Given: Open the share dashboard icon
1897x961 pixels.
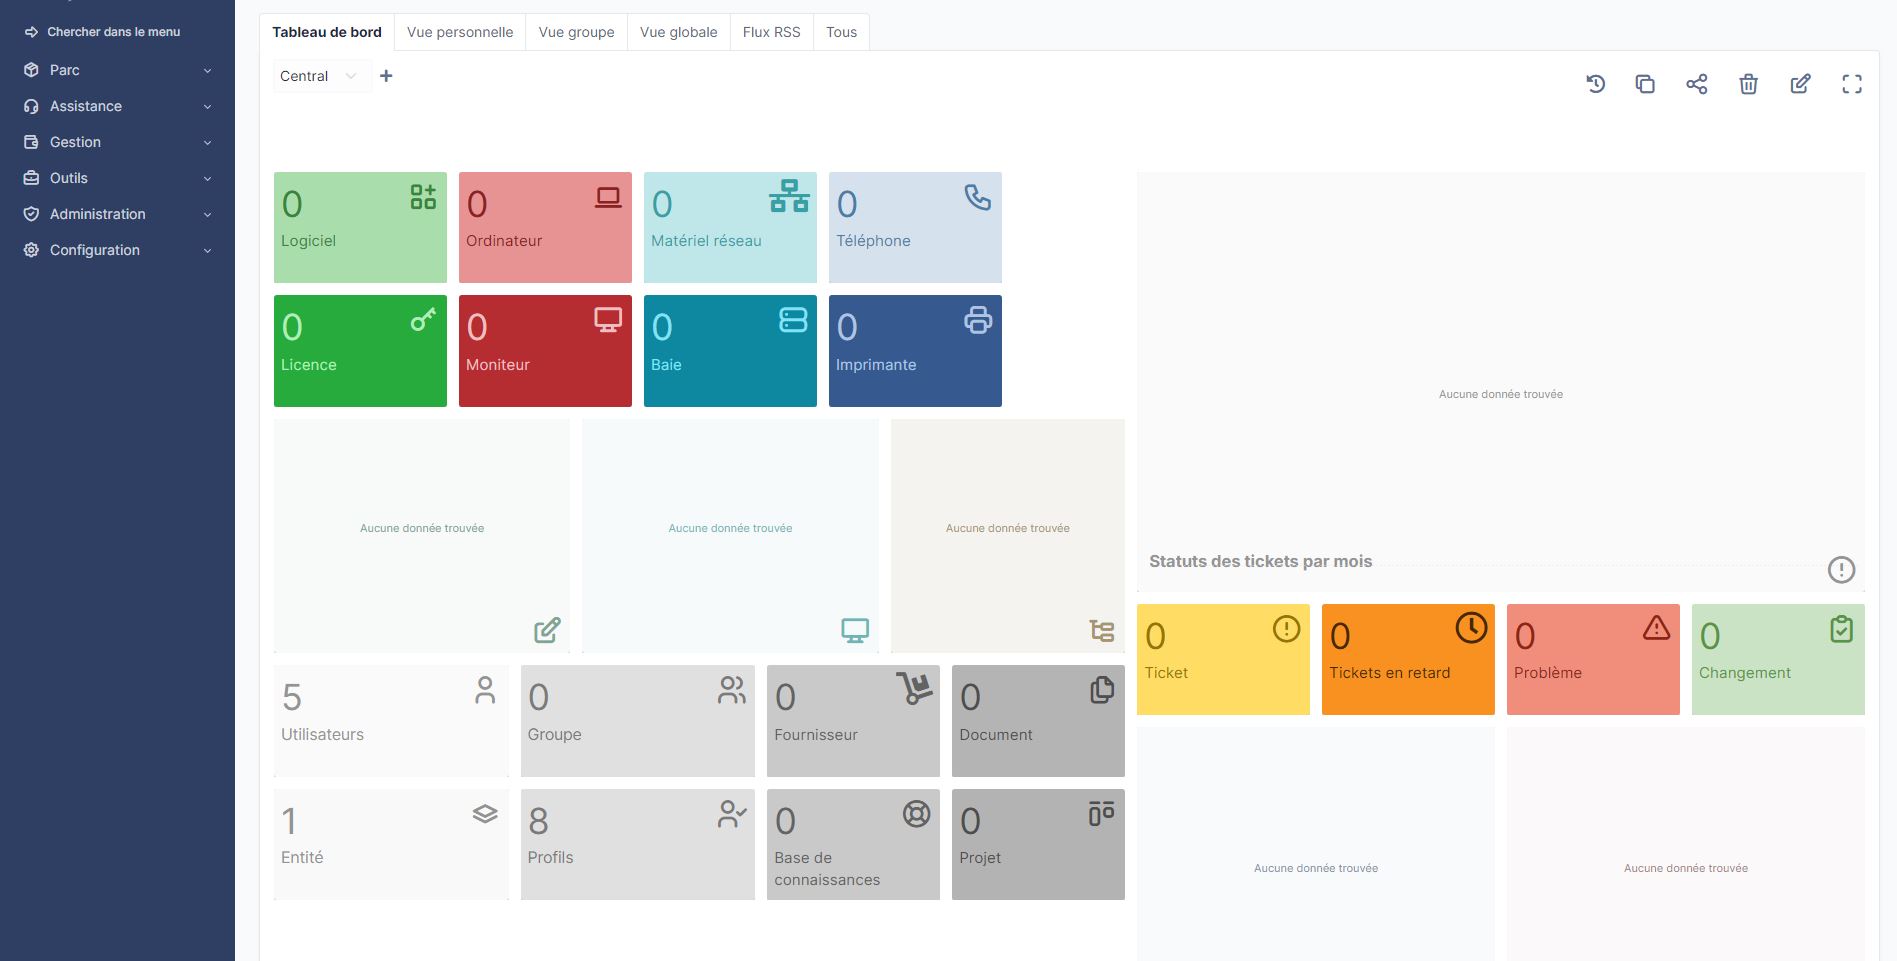Looking at the screenshot, I should point(1697,84).
